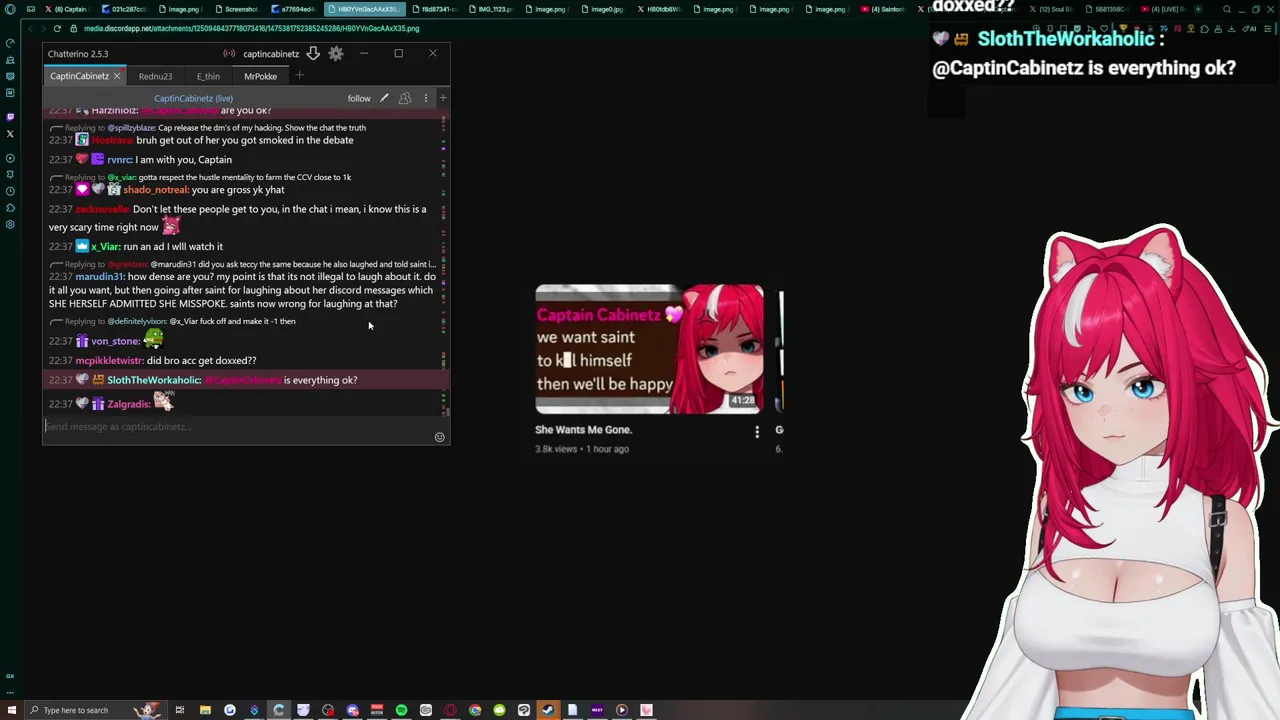Open Spotify from the taskbar
The image size is (1280, 720).
401,710
